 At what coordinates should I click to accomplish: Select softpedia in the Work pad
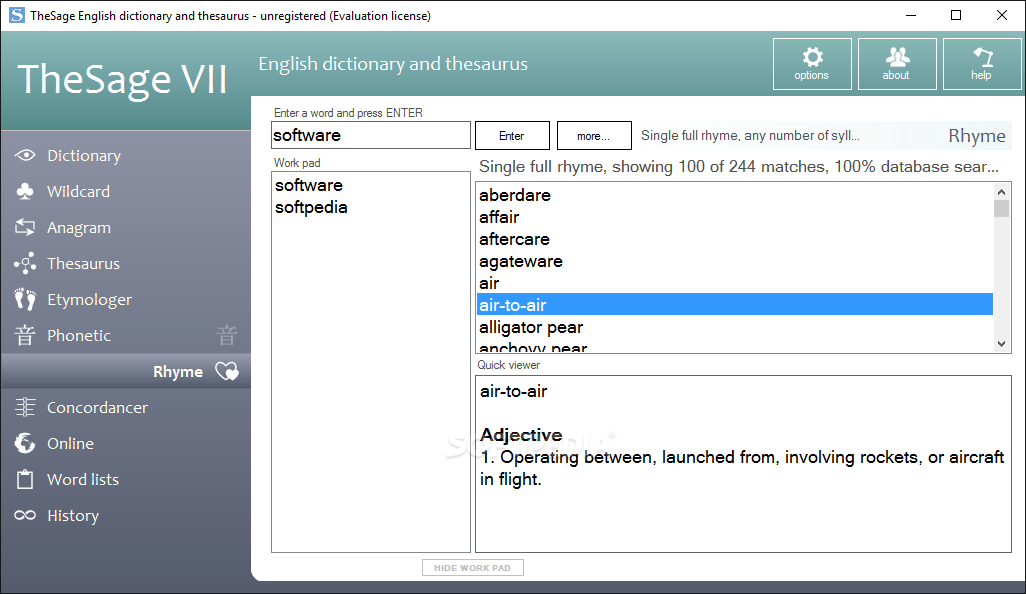coord(311,207)
